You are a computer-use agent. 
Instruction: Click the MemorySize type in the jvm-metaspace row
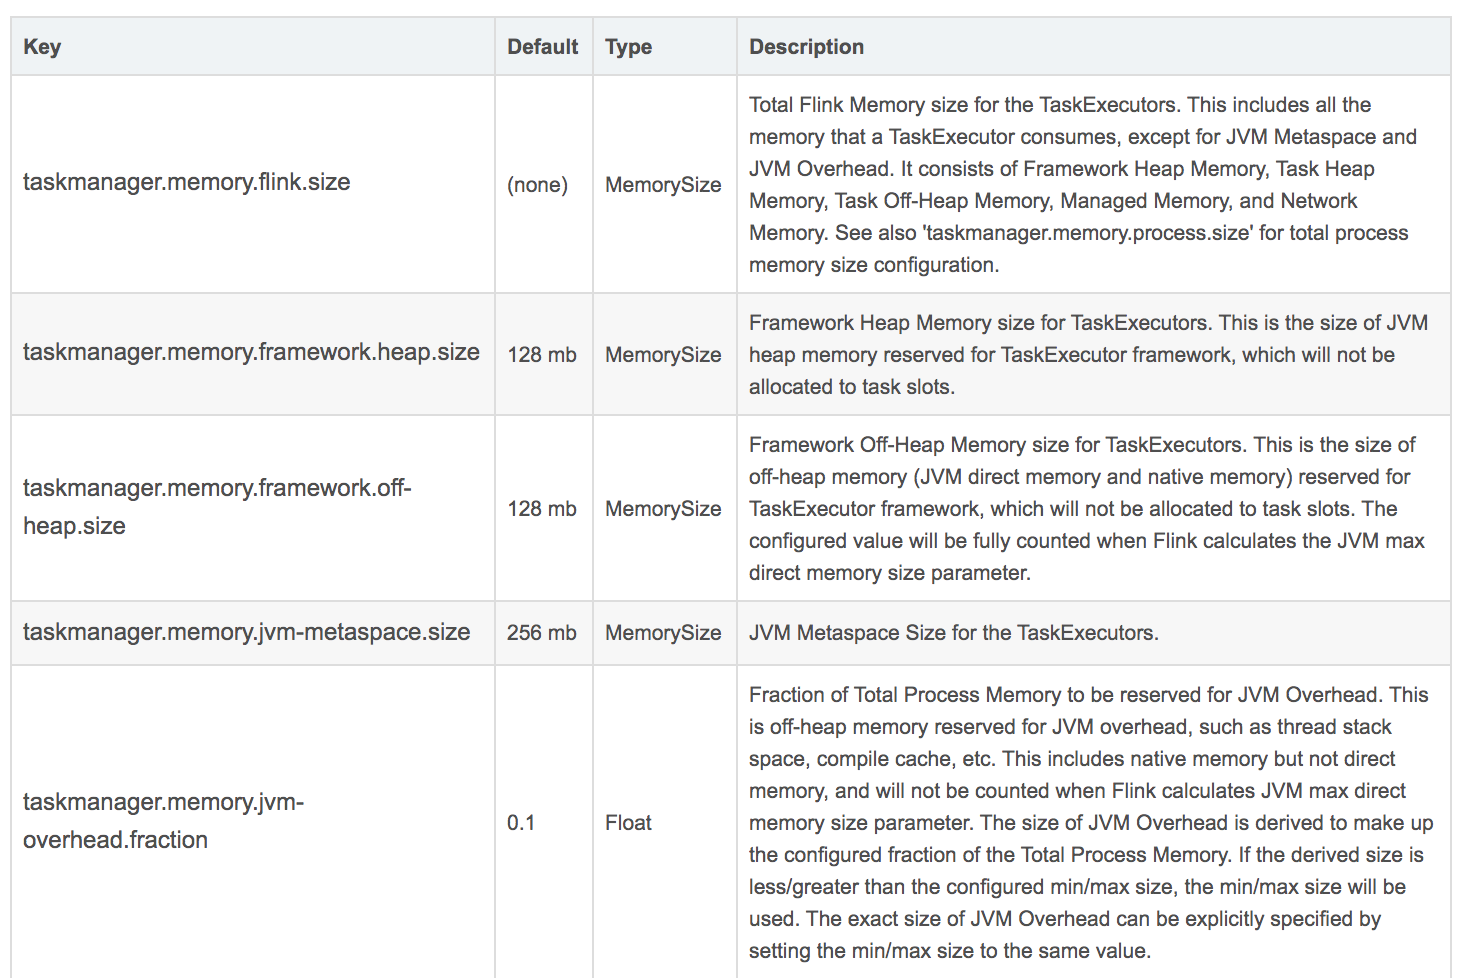(663, 633)
